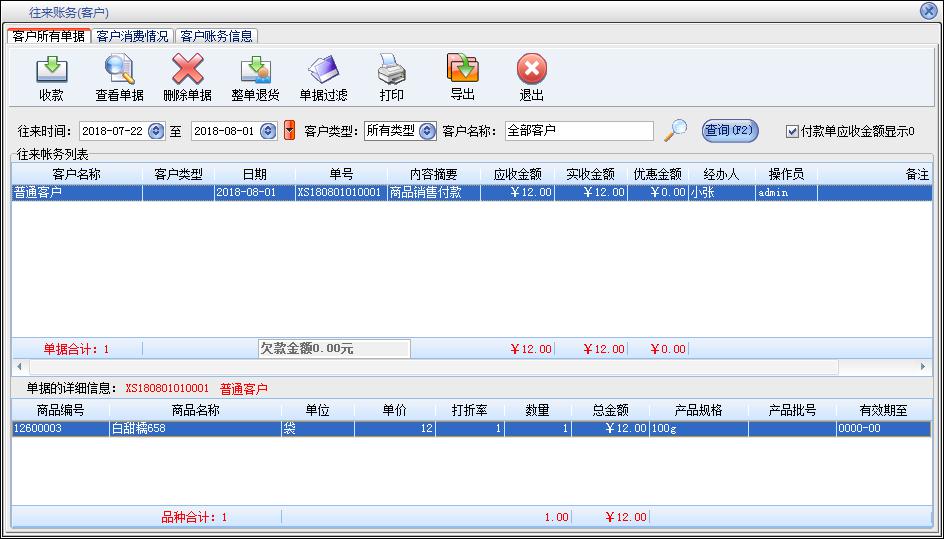The image size is (944, 539).
Task: Click the 客户名称 input field
Action: [578, 131]
